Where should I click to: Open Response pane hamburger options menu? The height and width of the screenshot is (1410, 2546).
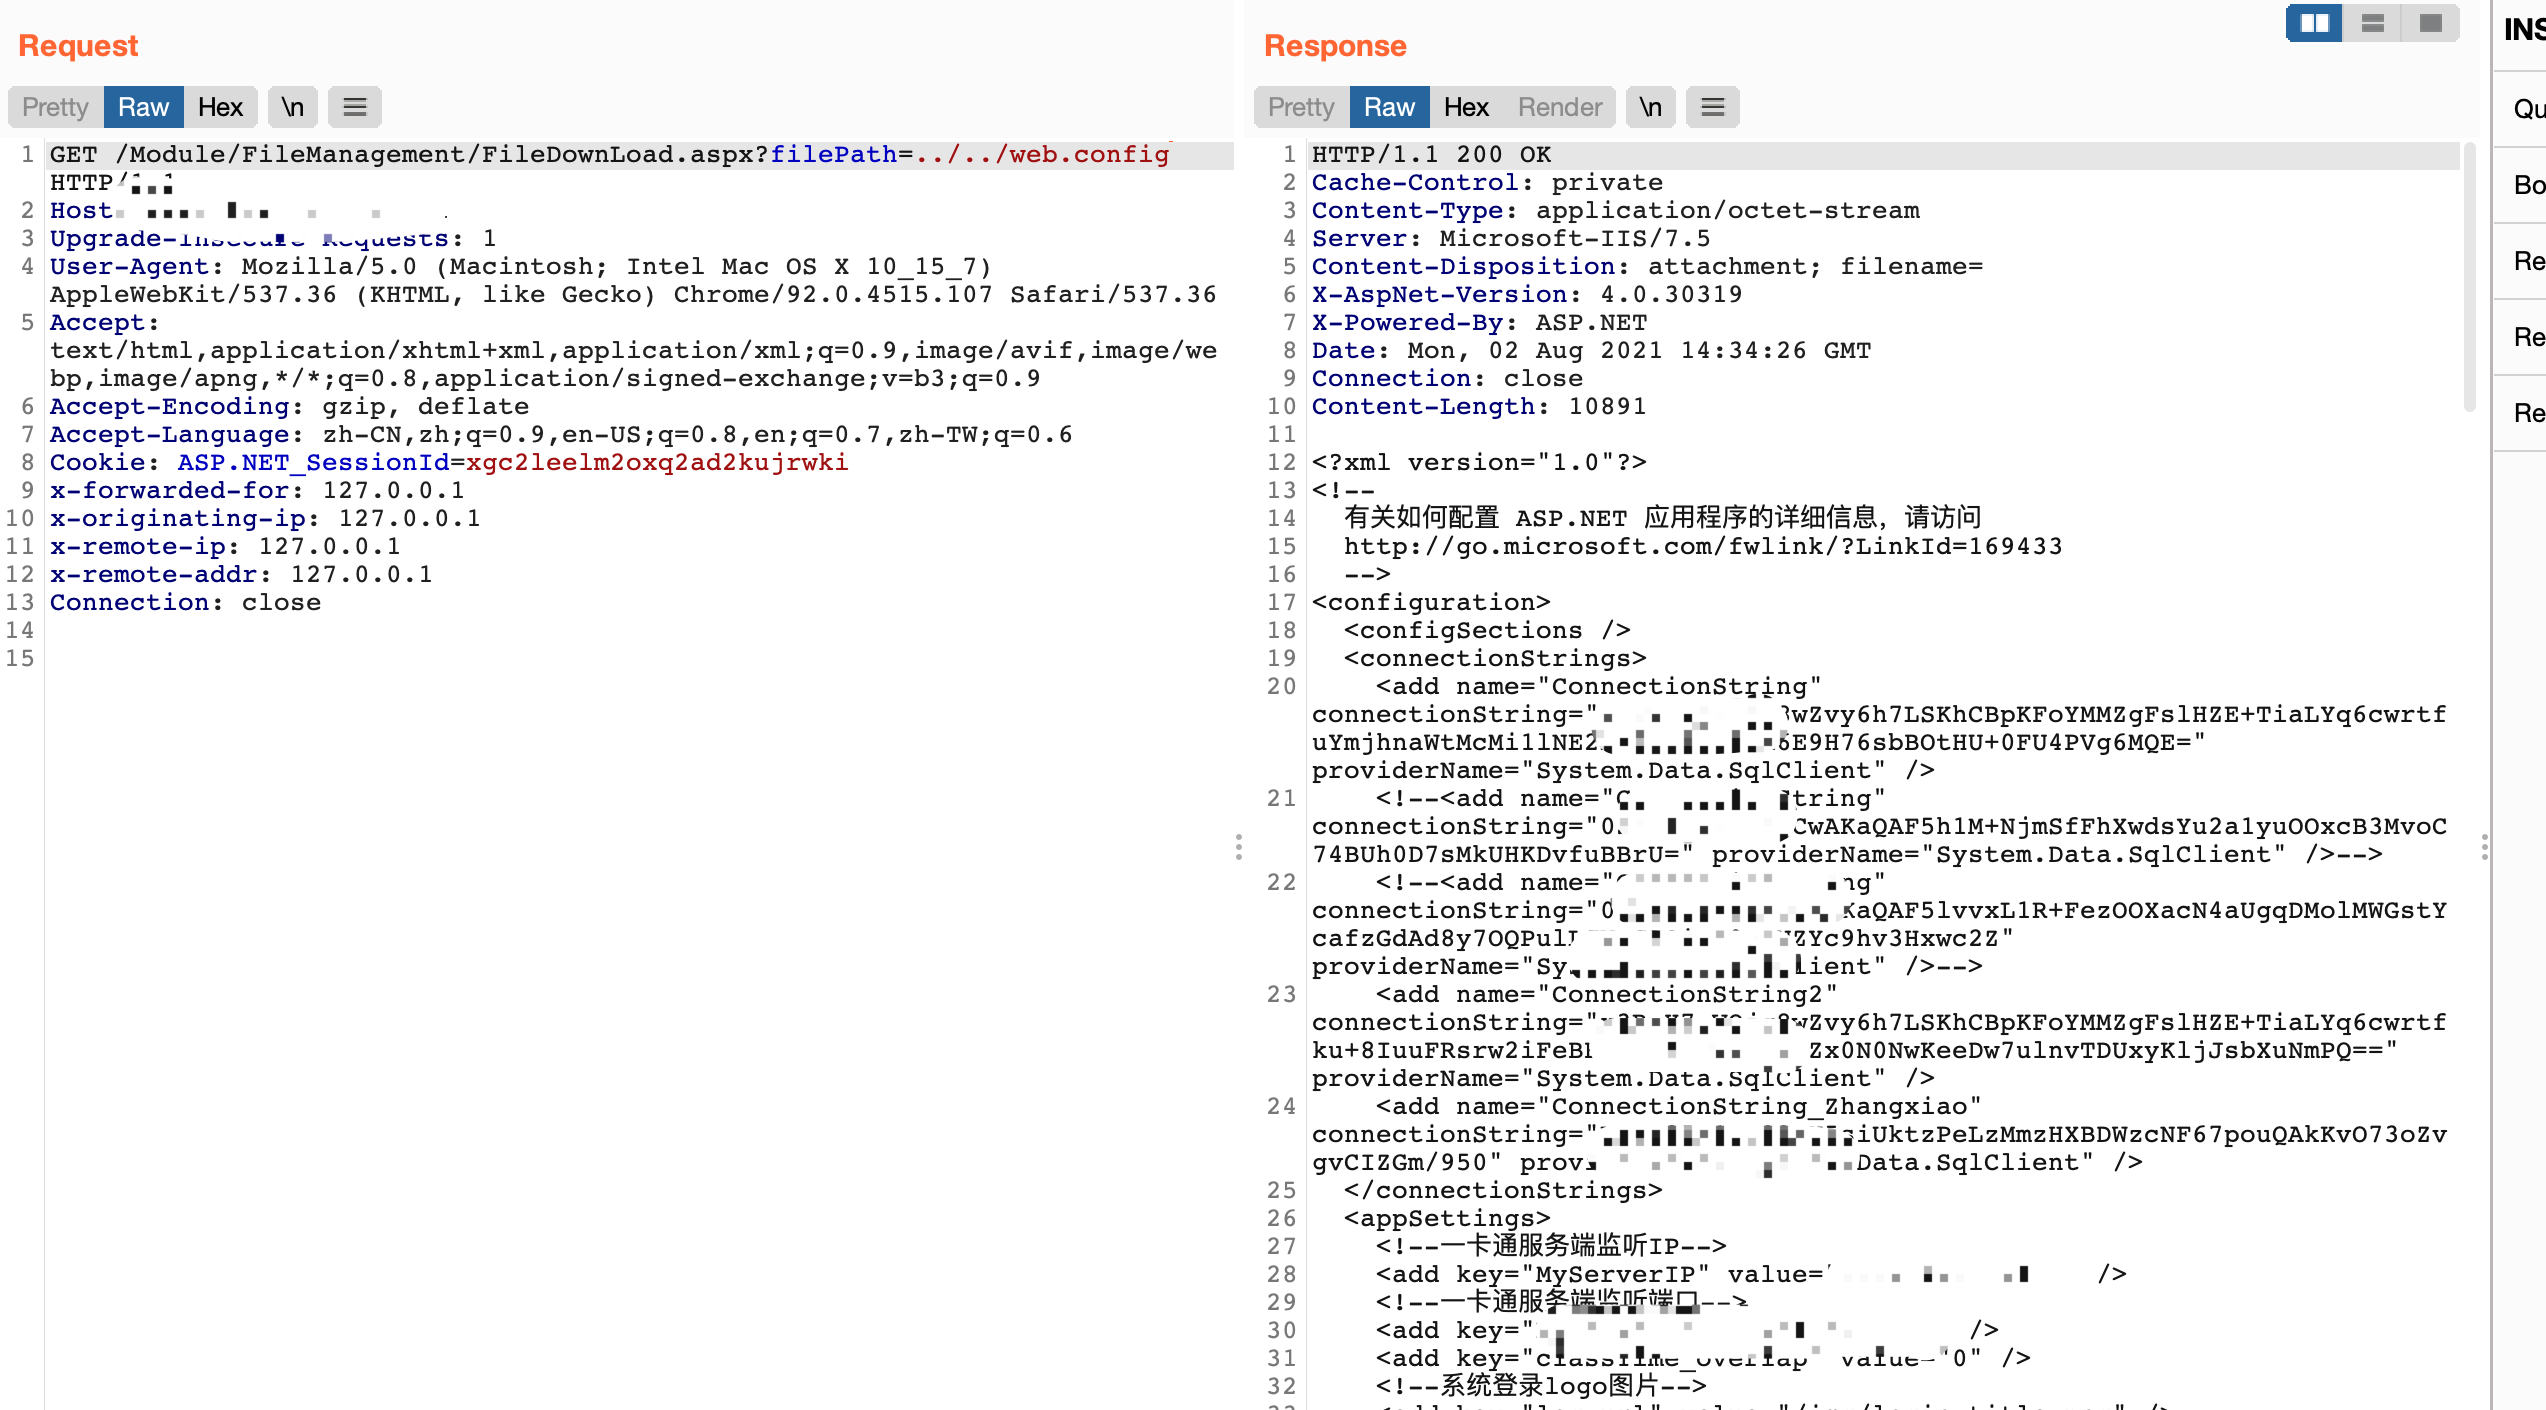pyautogui.click(x=1712, y=107)
